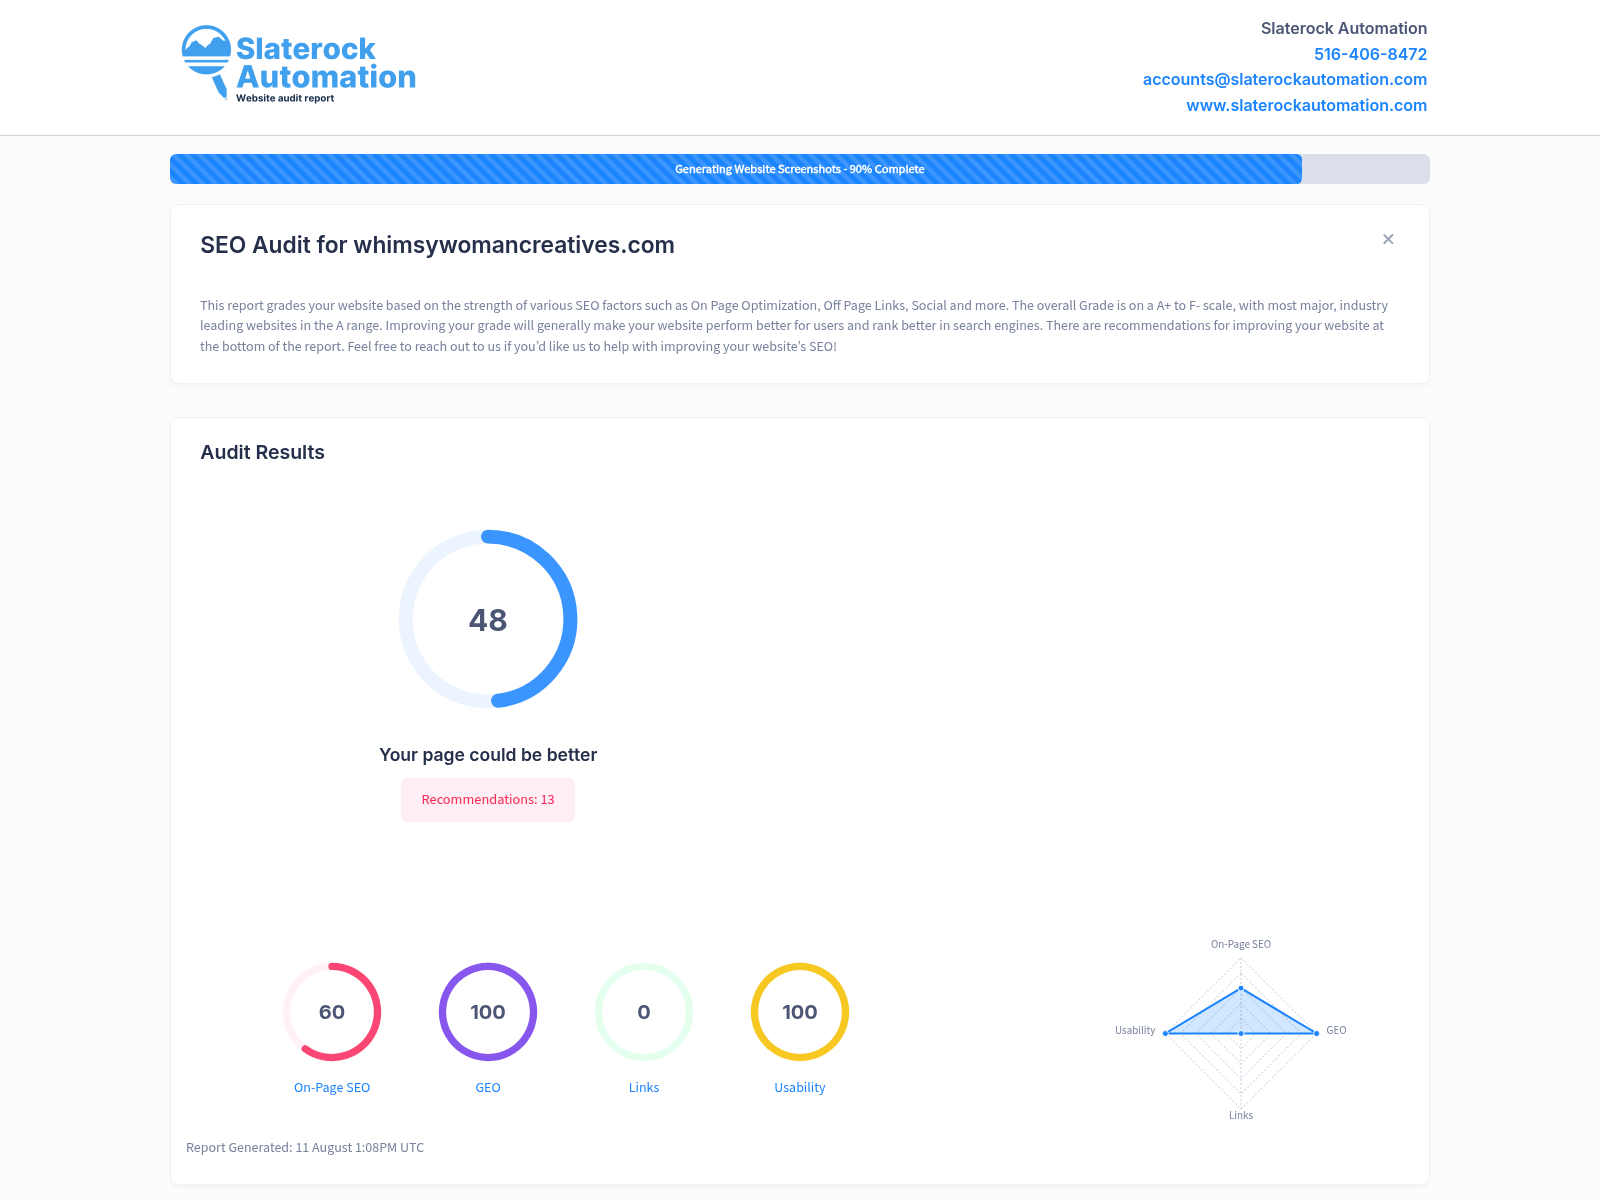This screenshot has height=1200, width=1600.
Task: Click the radar chart of audit scores
Action: click(1241, 1031)
